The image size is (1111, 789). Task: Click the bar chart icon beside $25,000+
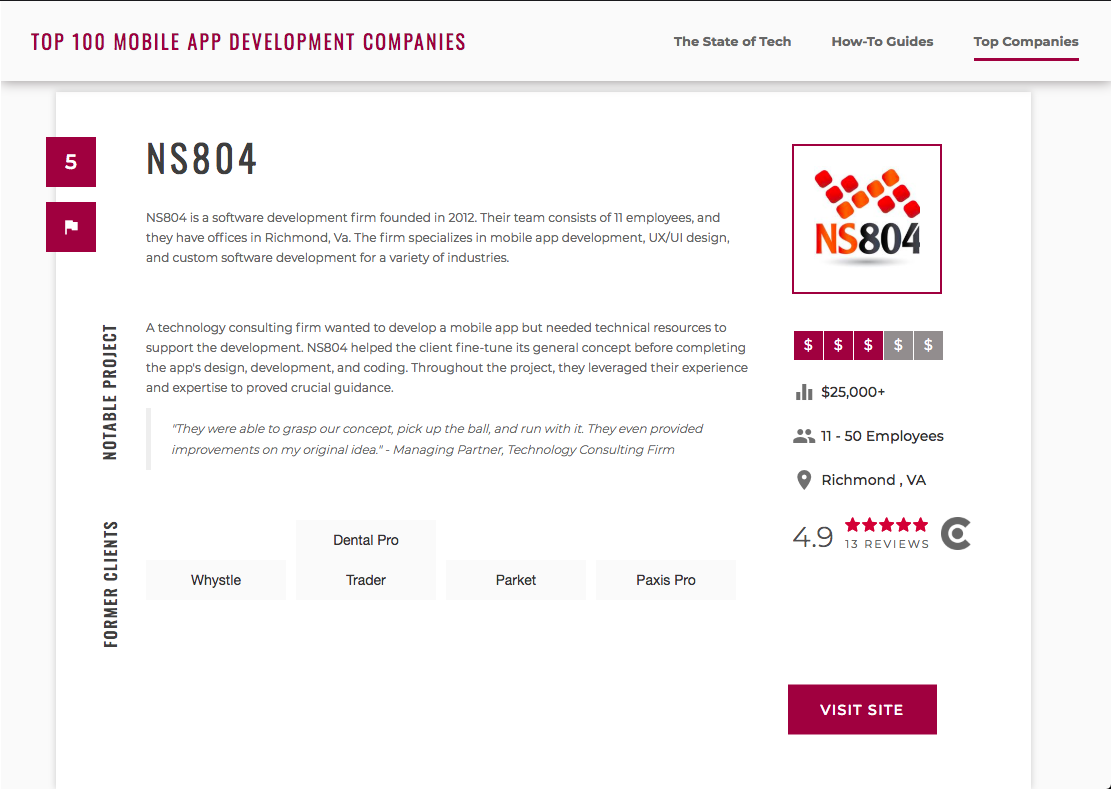[803, 392]
